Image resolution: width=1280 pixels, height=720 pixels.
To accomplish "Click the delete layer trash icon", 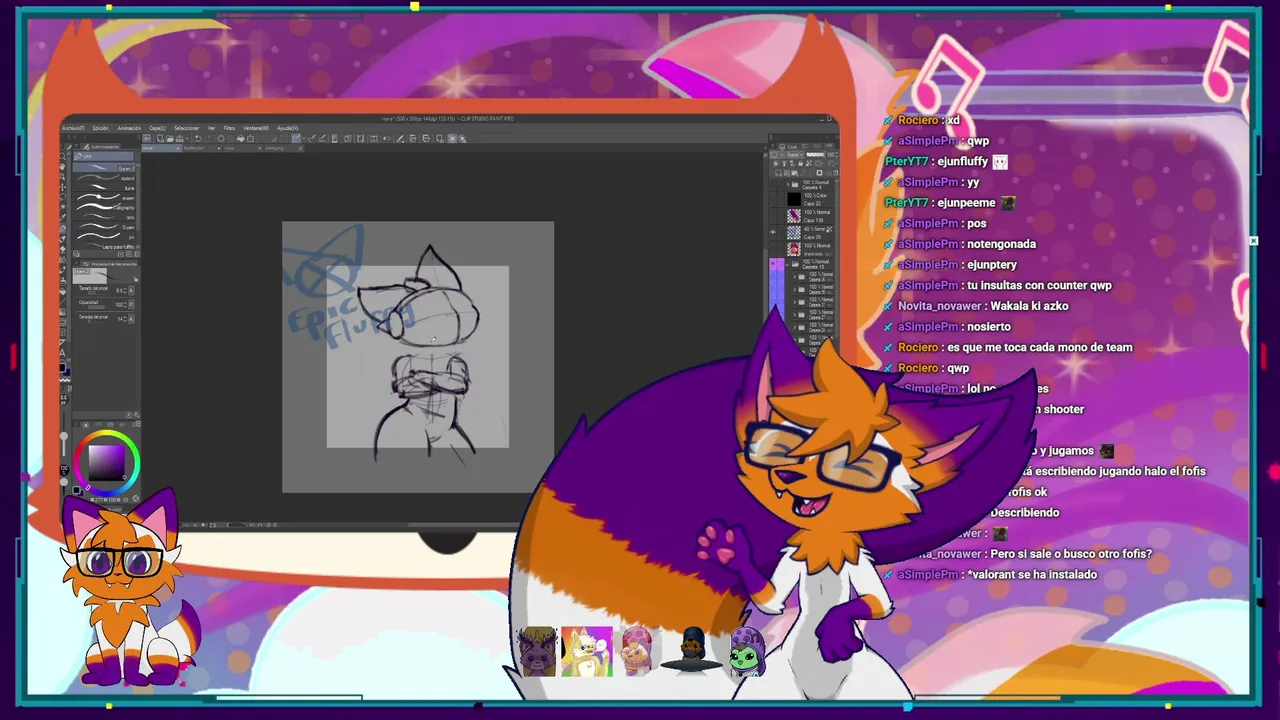I will pos(836,173).
